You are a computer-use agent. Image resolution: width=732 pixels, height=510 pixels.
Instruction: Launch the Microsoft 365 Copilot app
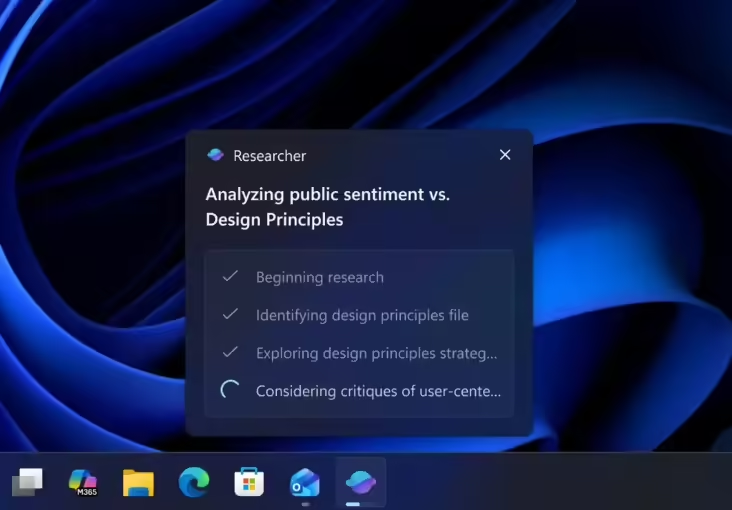click(x=83, y=482)
